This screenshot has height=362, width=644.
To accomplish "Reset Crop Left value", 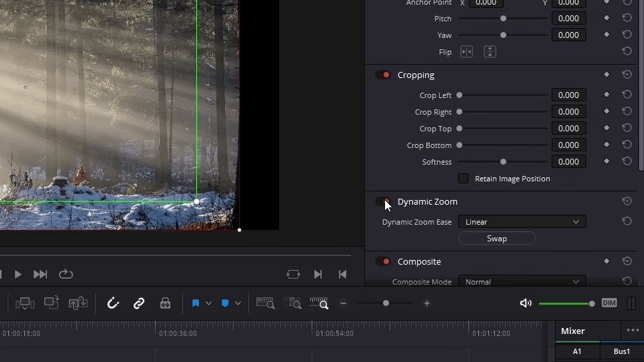I will (627, 95).
